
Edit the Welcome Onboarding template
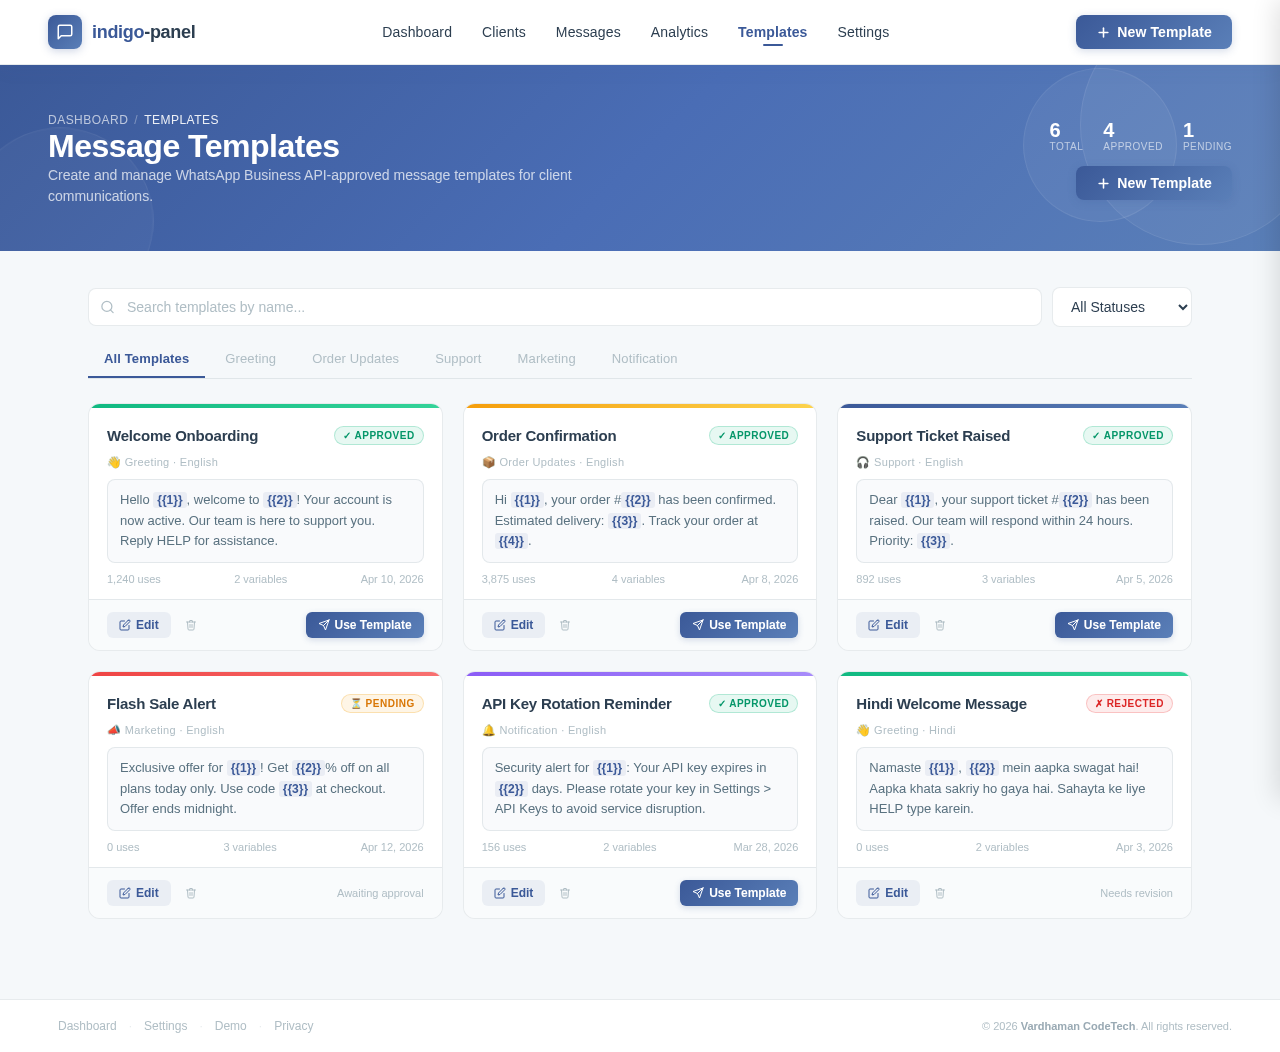click(x=139, y=625)
